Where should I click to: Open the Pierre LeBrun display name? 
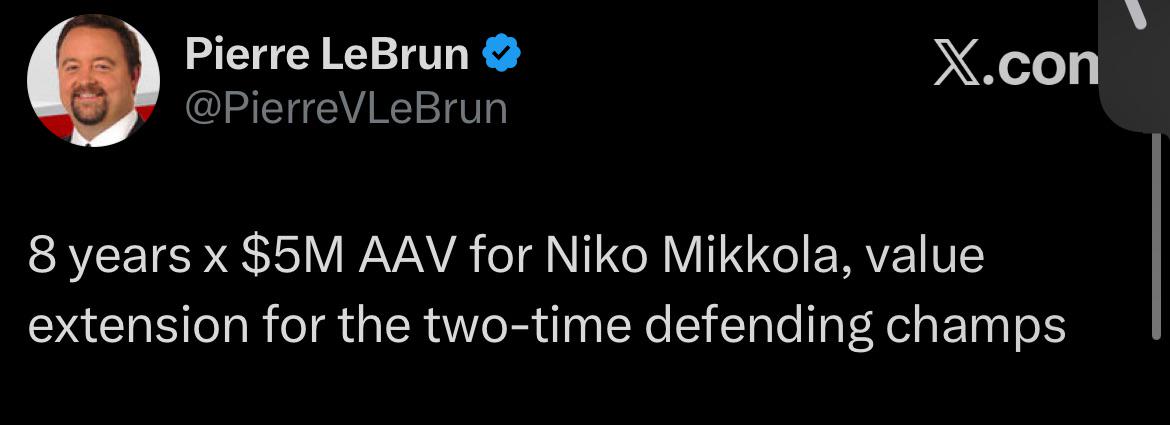326,56
